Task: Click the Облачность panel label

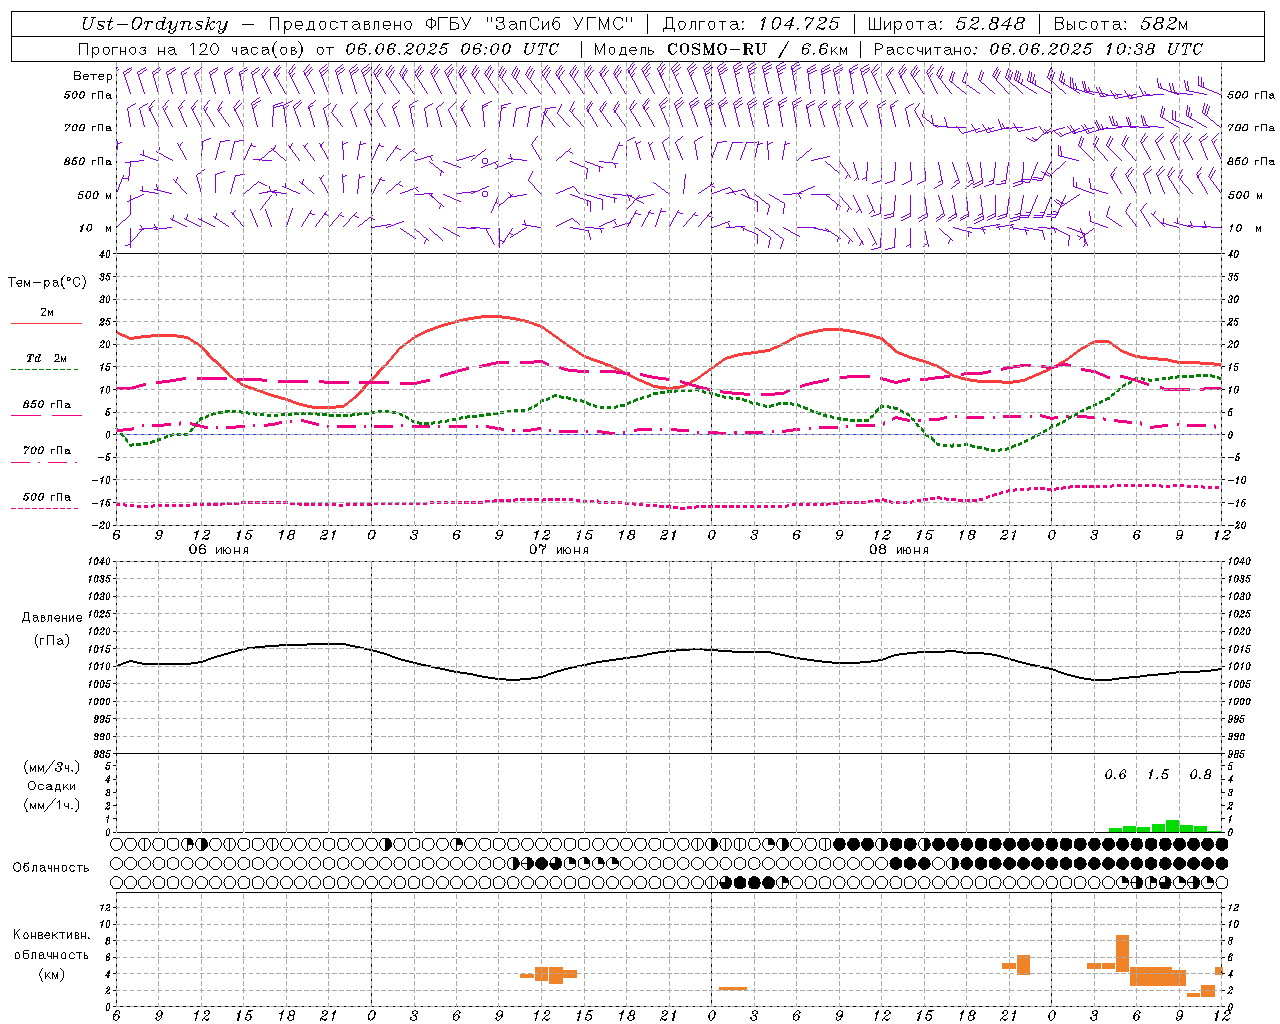Action: [51, 867]
